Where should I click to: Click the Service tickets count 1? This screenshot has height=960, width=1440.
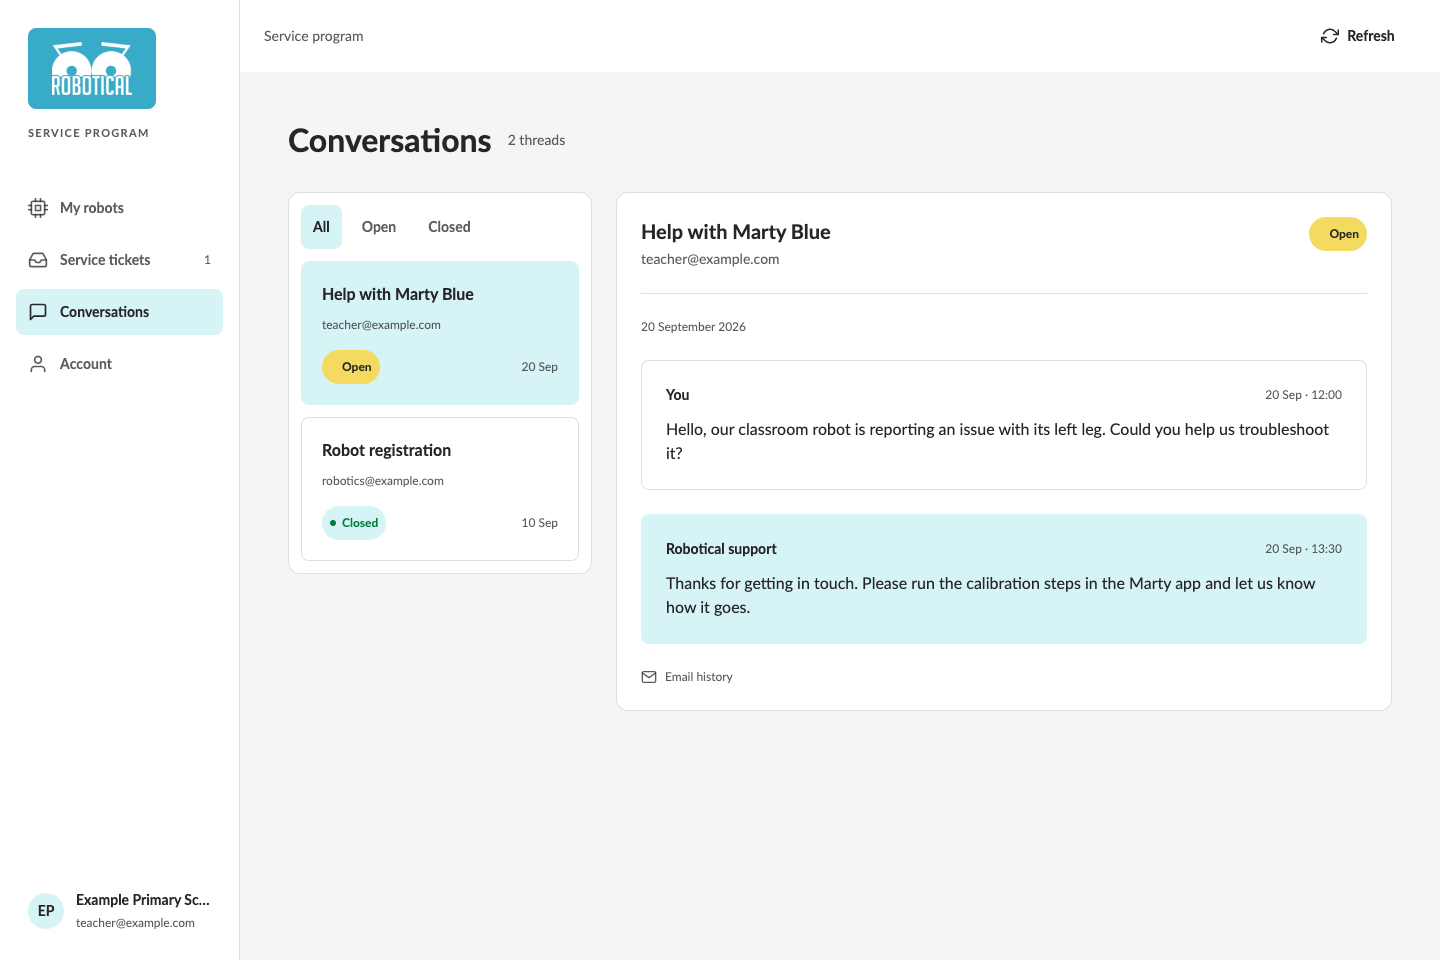(x=207, y=260)
